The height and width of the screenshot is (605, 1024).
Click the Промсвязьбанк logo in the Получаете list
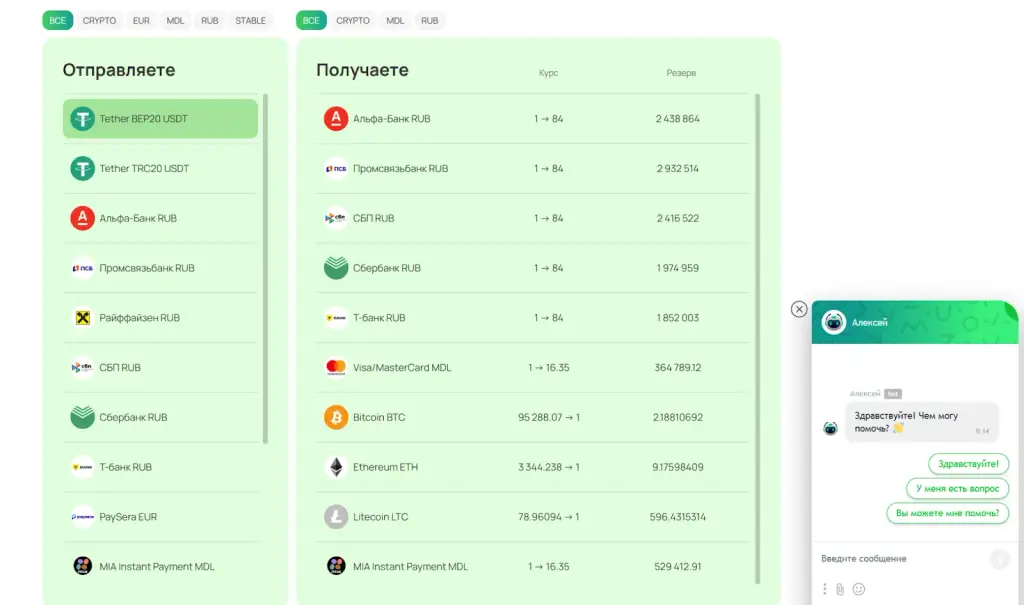pyautogui.click(x=336, y=169)
